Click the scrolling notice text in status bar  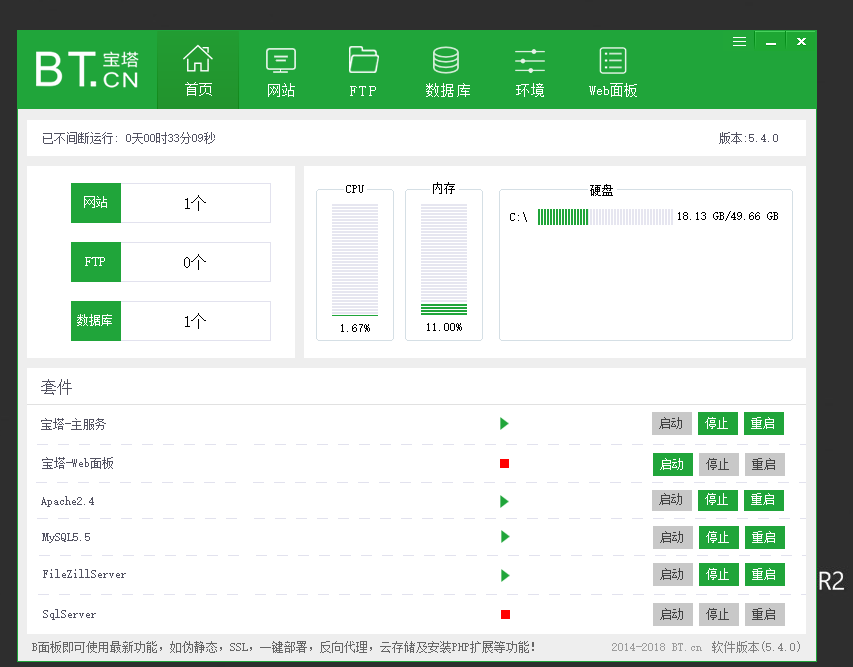(x=283, y=647)
